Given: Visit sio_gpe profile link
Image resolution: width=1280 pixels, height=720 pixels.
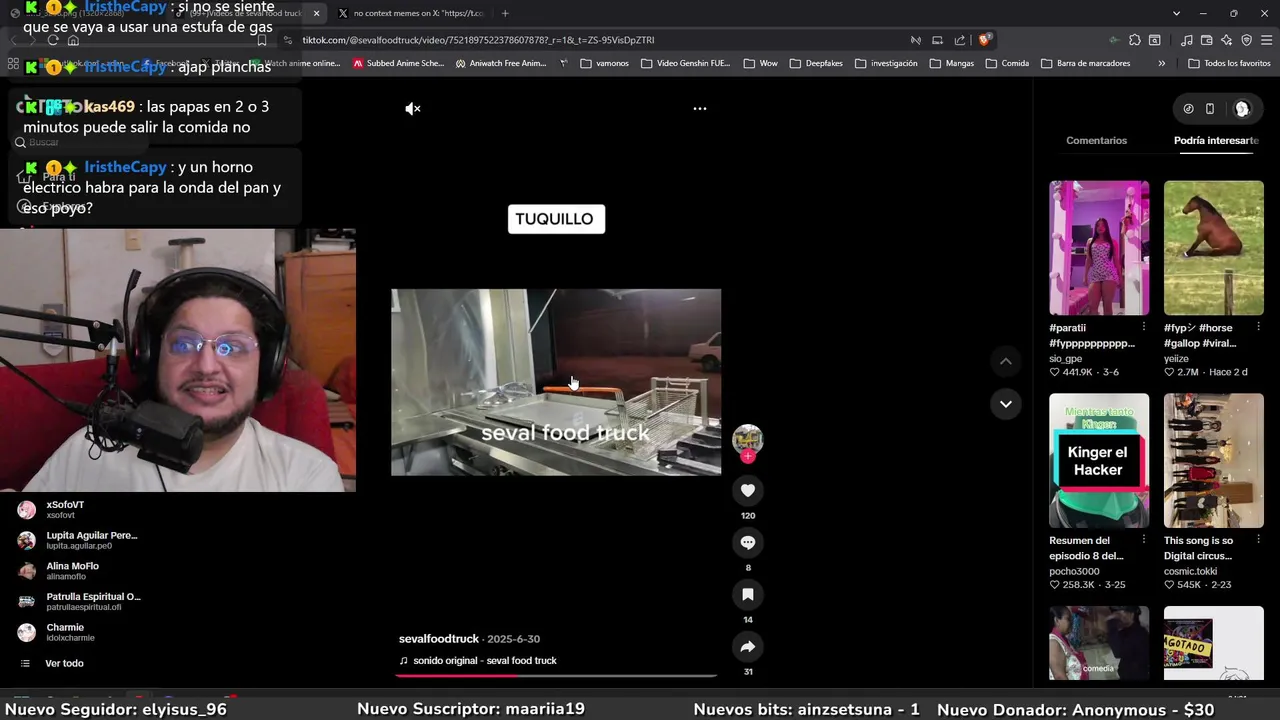Looking at the screenshot, I should 1065,358.
